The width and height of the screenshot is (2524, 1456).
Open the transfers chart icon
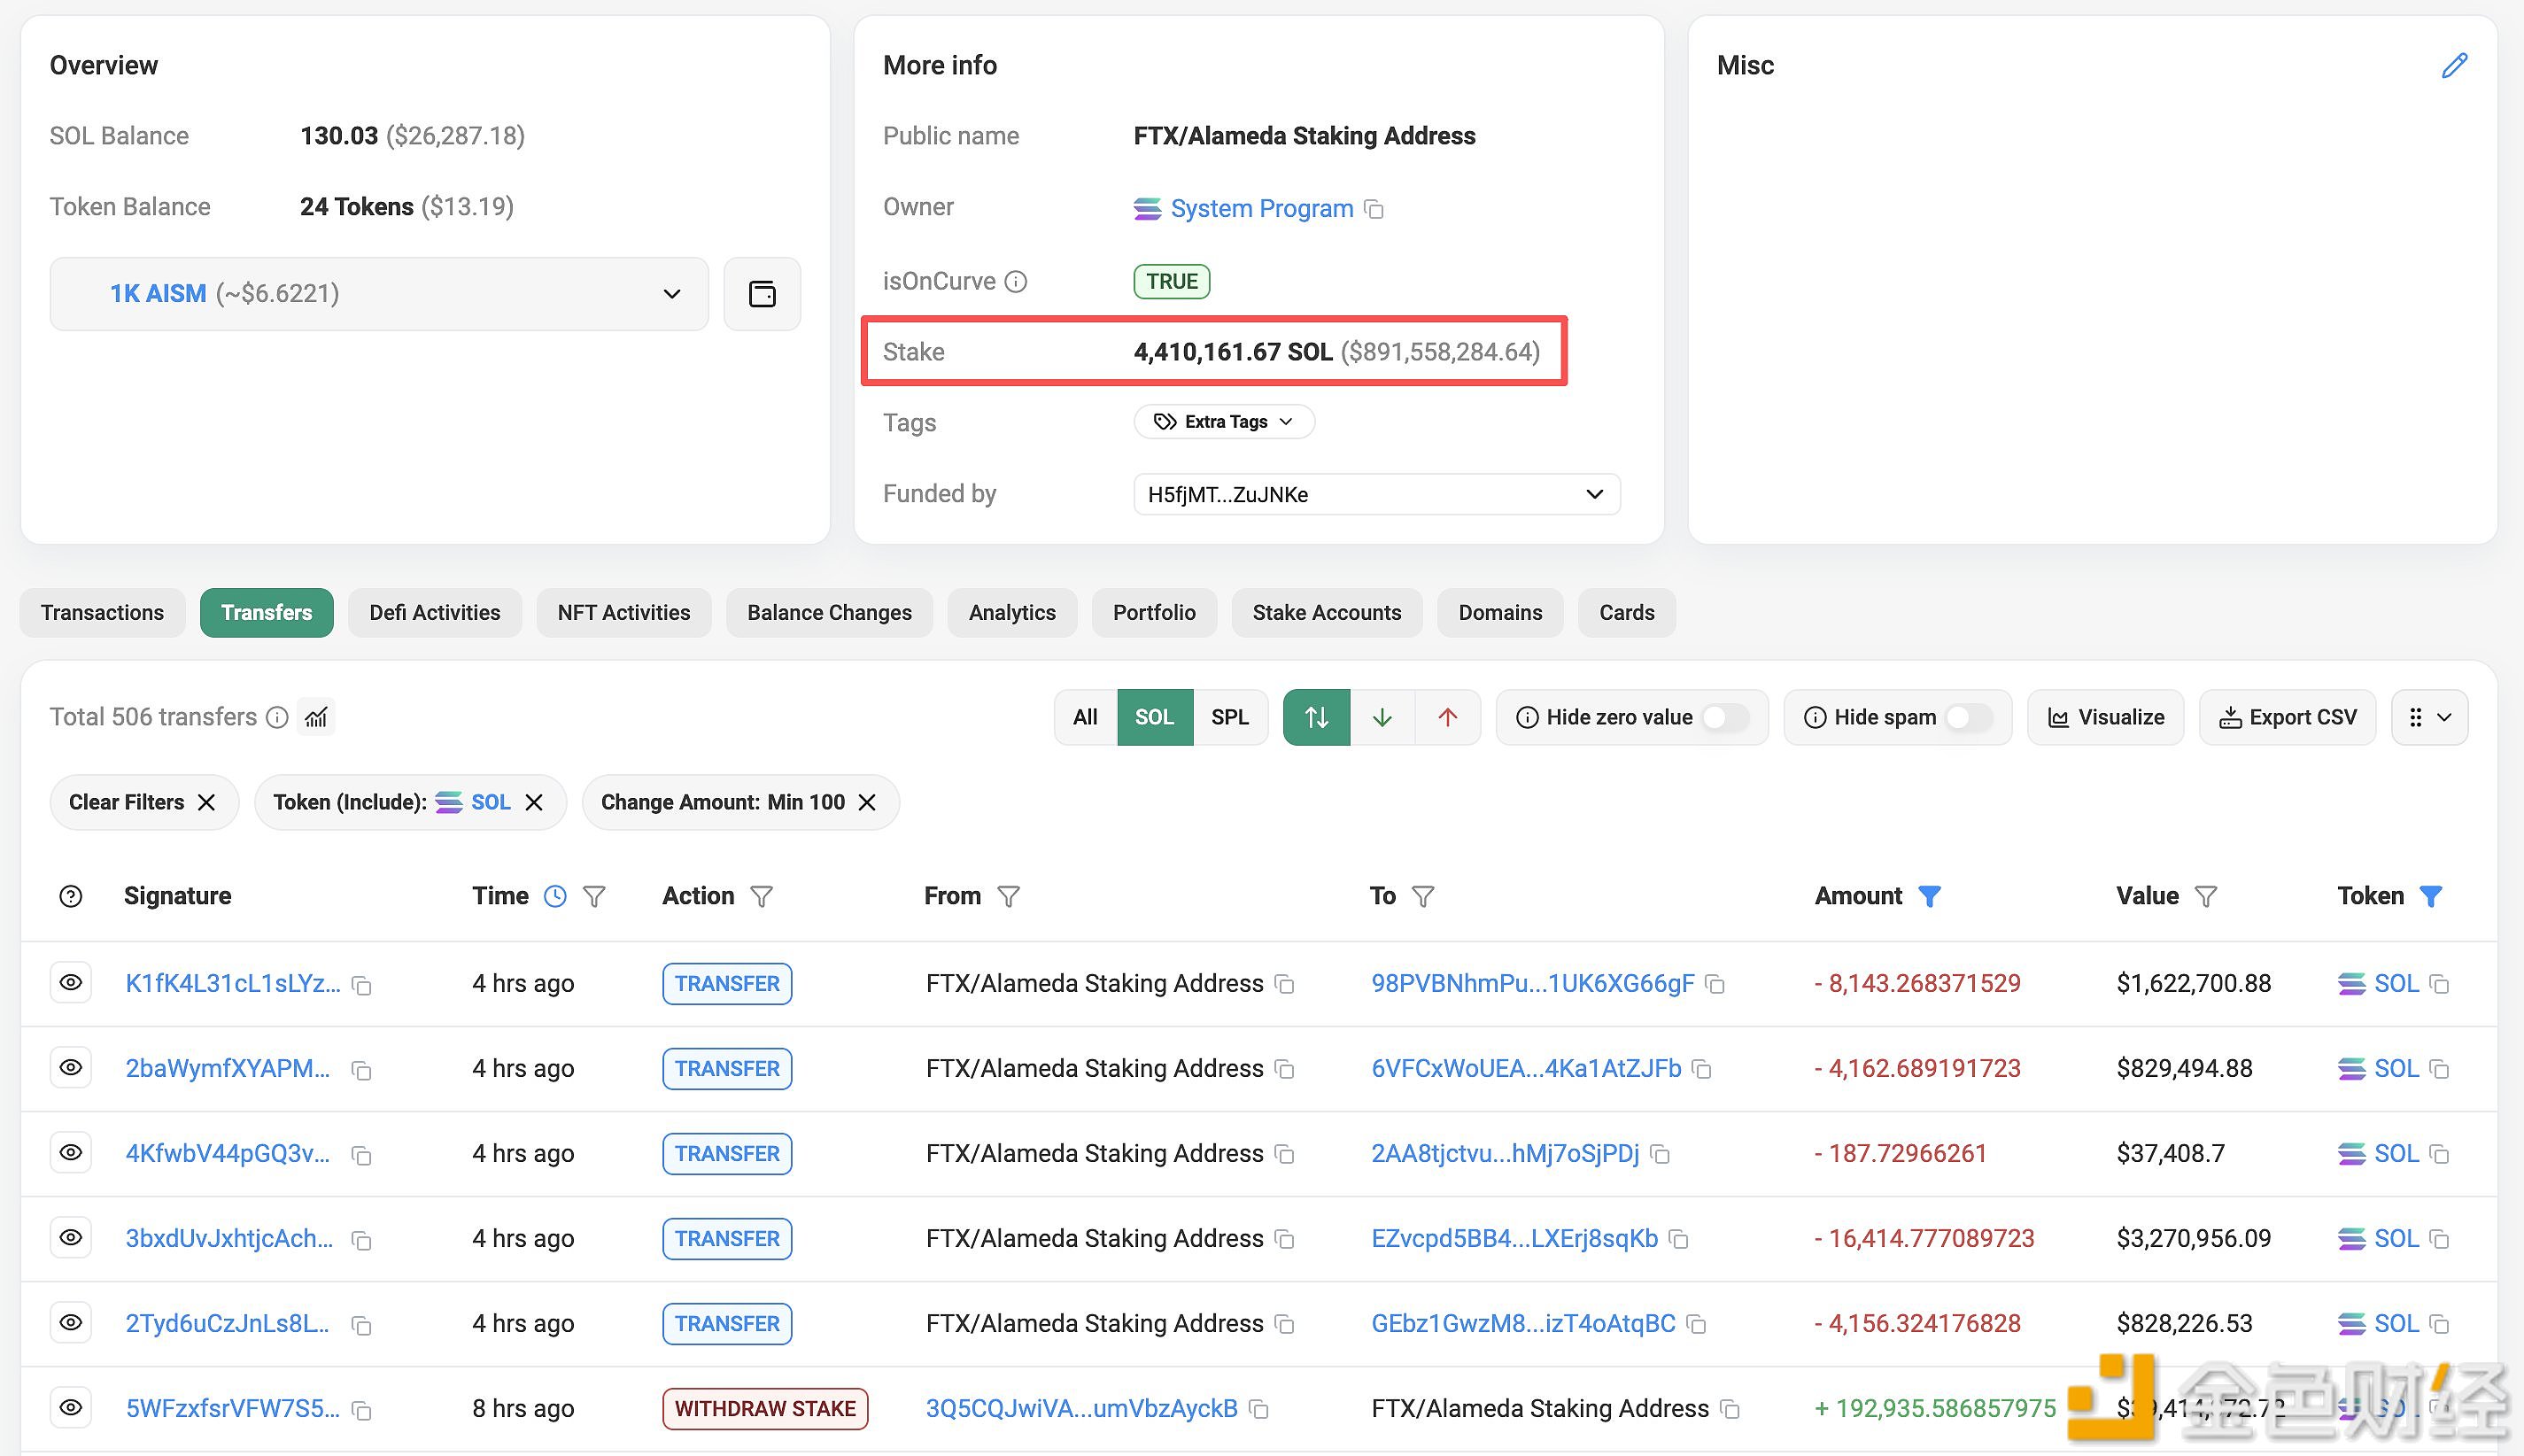[316, 717]
